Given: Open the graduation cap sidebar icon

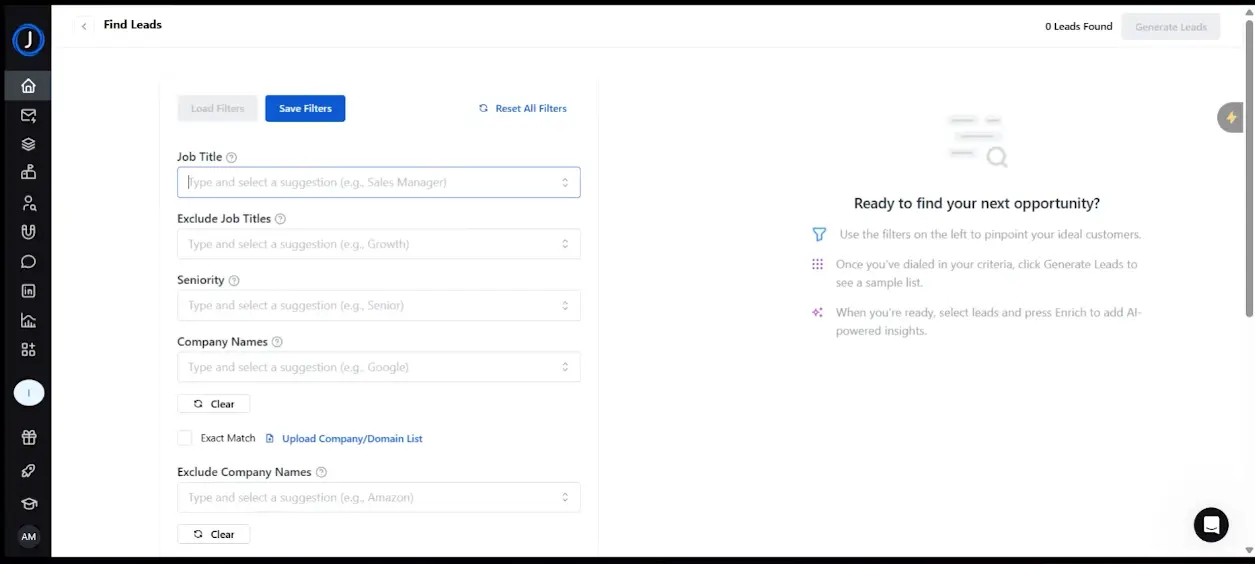Looking at the screenshot, I should [x=28, y=504].
